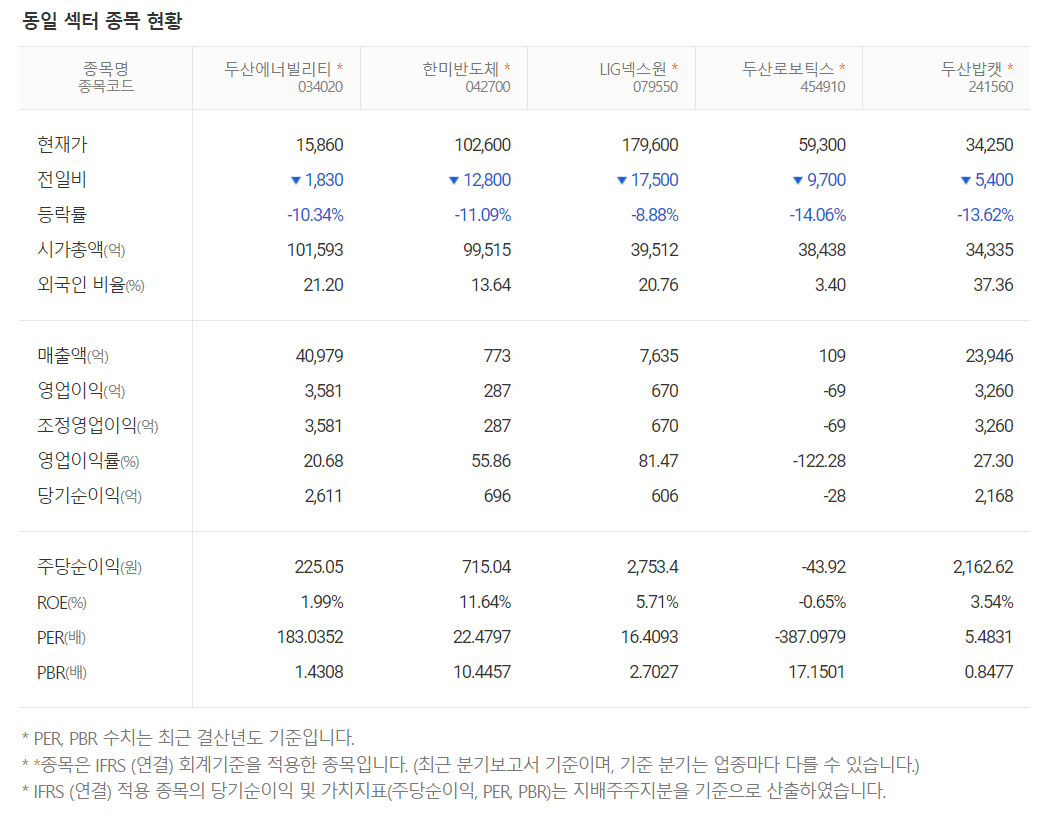The height and width of the screenshot is (830, 1042).
Task: Click the IFRS (연결) 회계기준 footnote
Action: click(470, 765)
